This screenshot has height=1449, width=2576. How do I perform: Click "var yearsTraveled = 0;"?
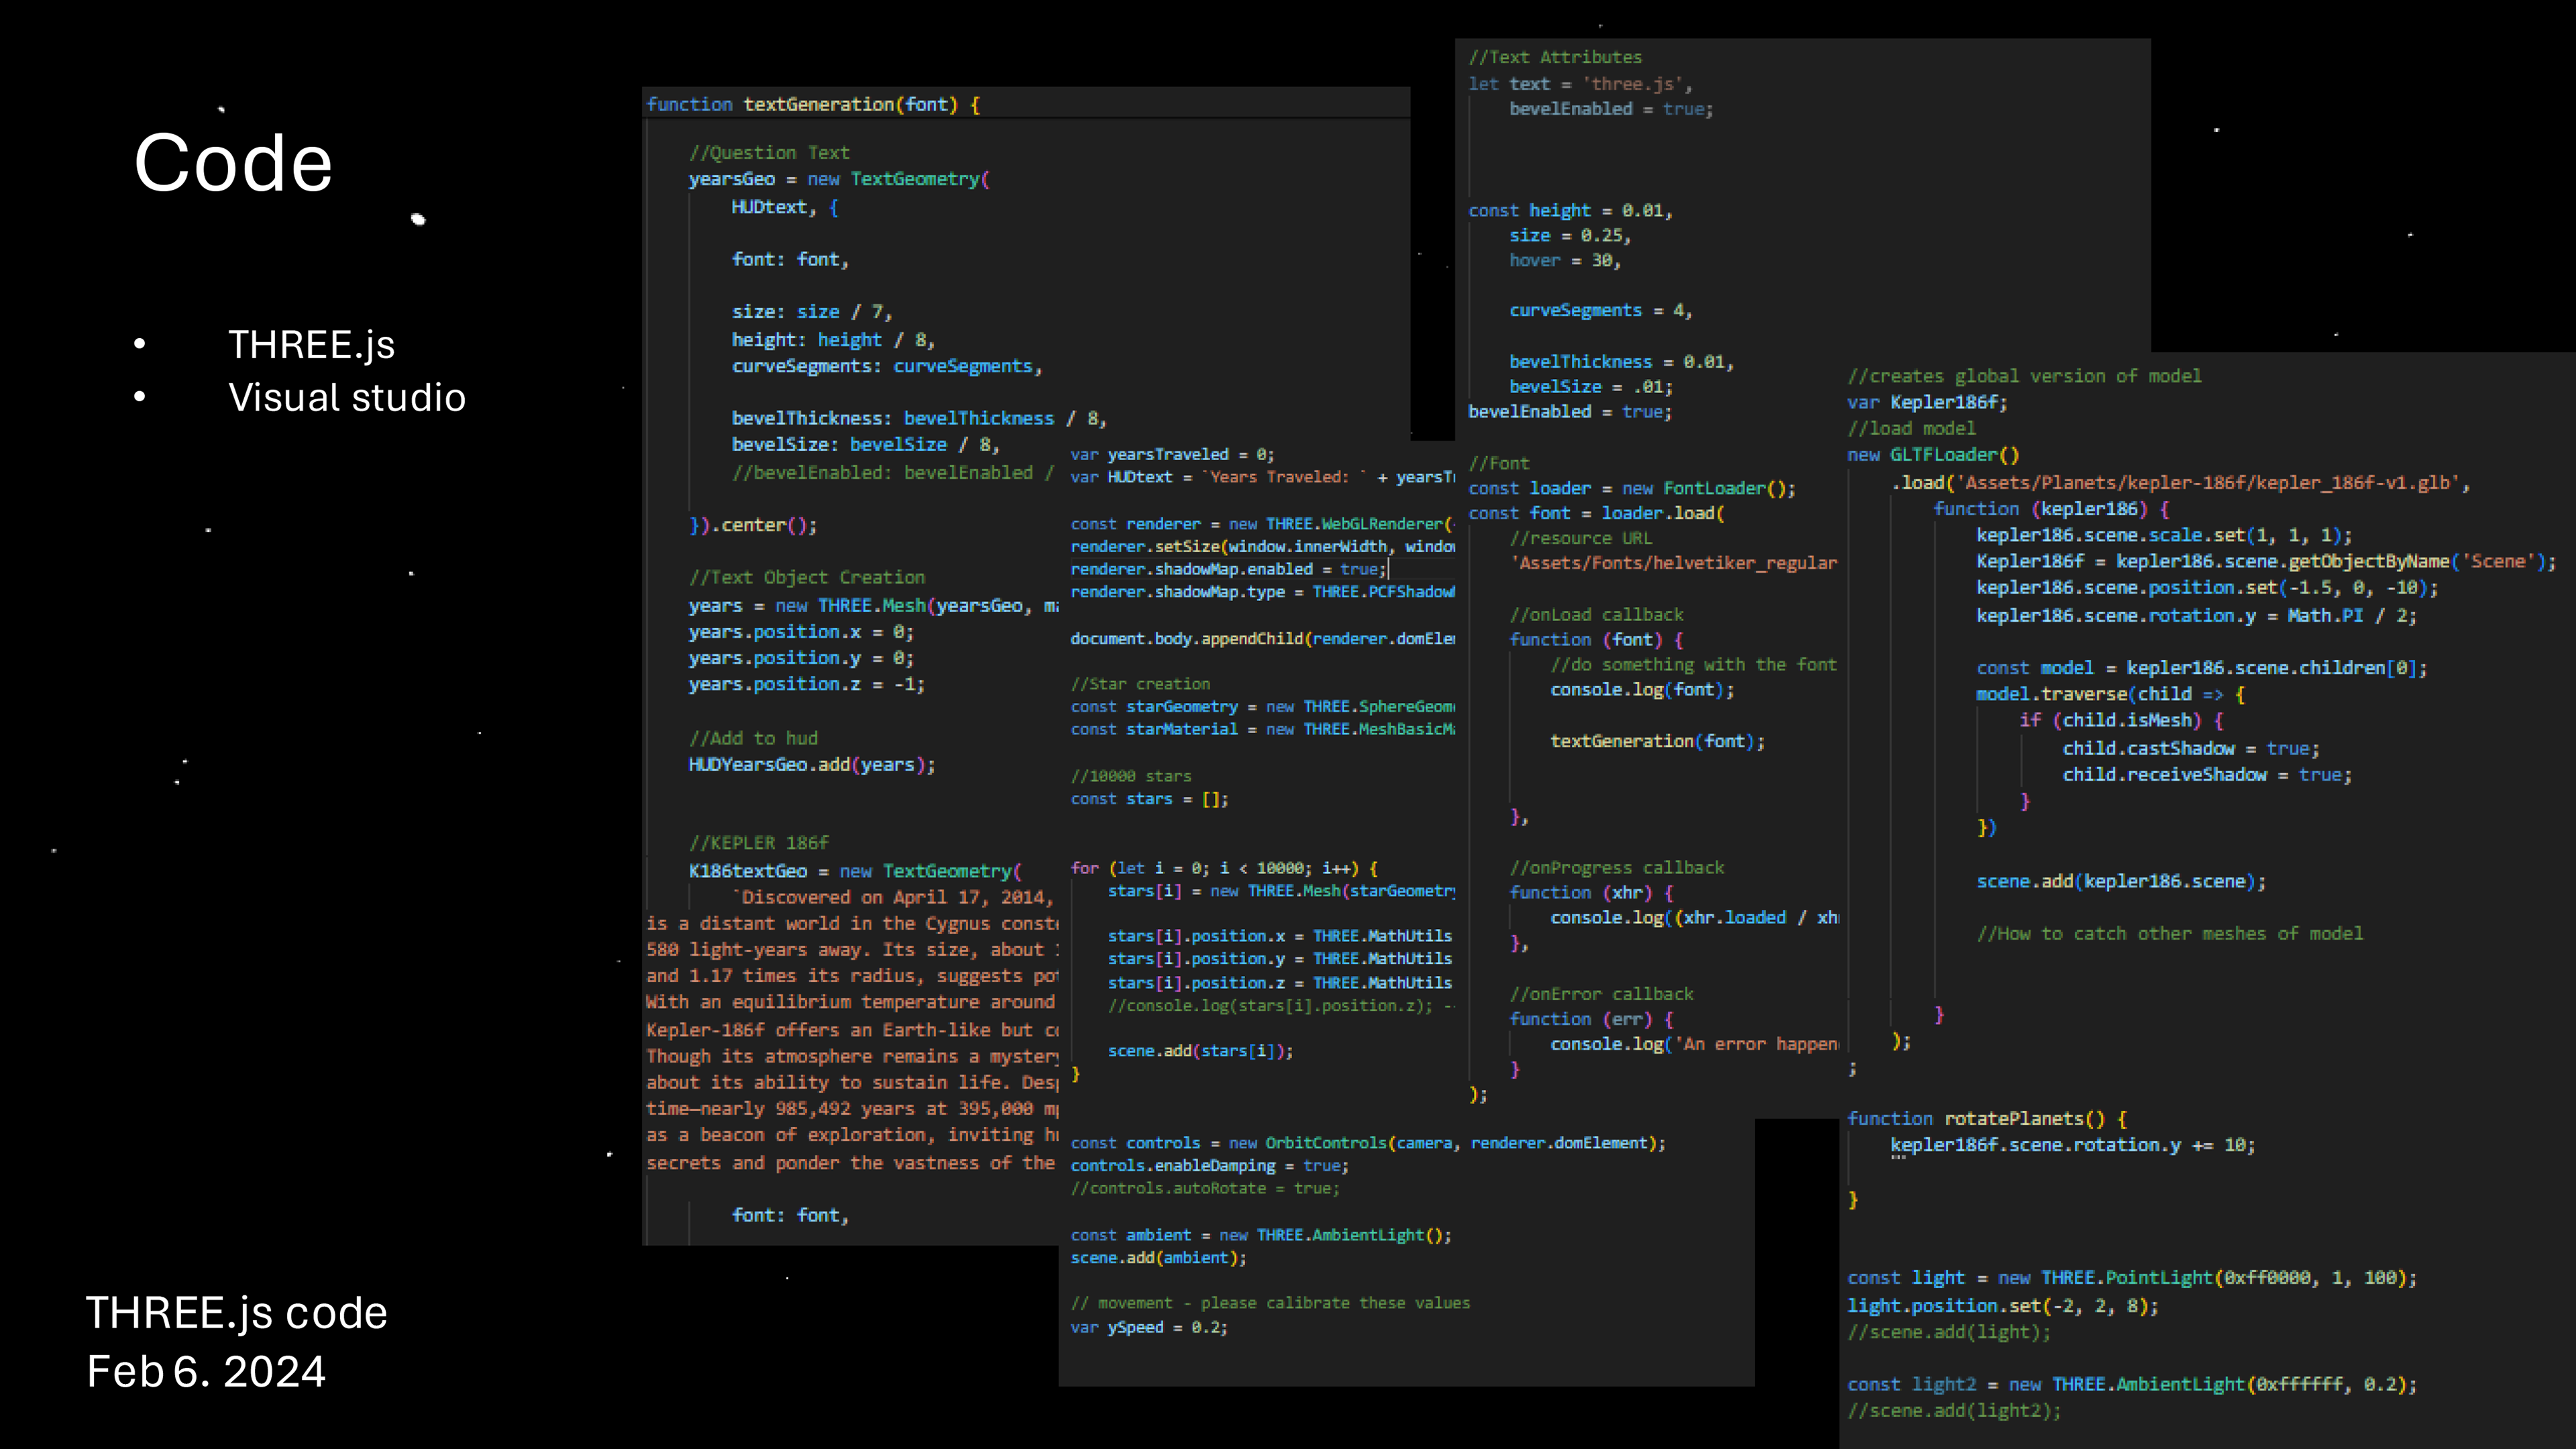1173,454
